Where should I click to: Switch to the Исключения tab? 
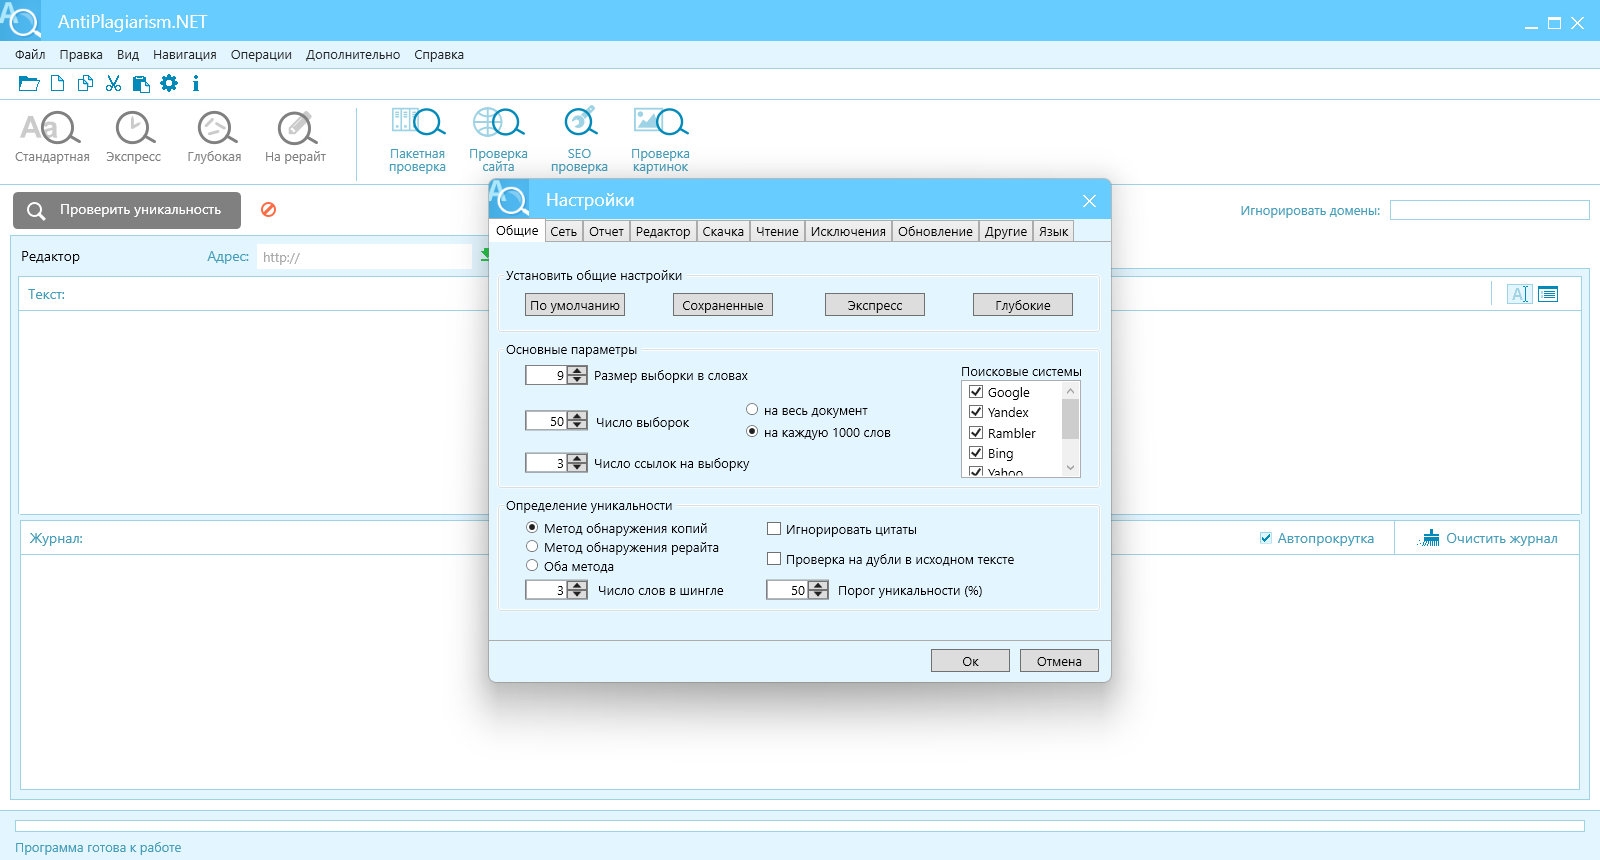[848, 232]
